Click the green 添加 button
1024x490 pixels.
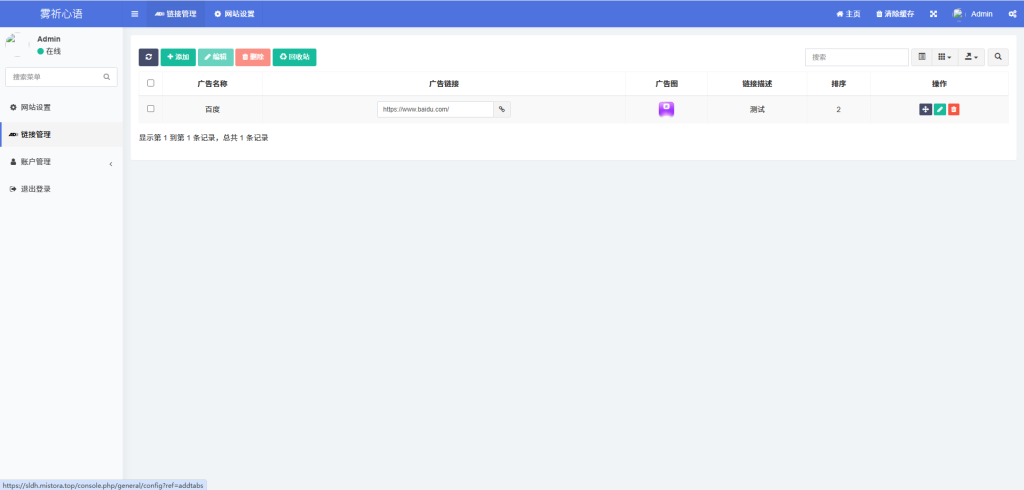pos(178,58)
